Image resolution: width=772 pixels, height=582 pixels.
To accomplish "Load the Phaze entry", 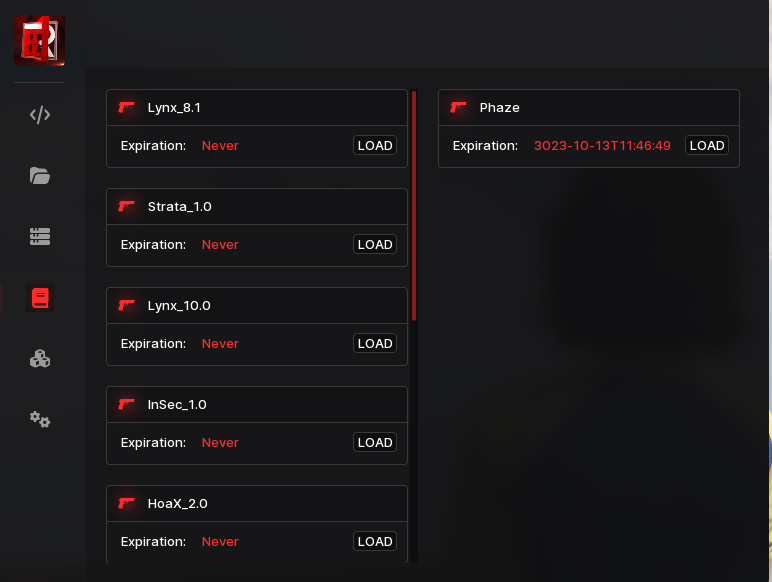I will pyautogui.click(x=707, y=145).
